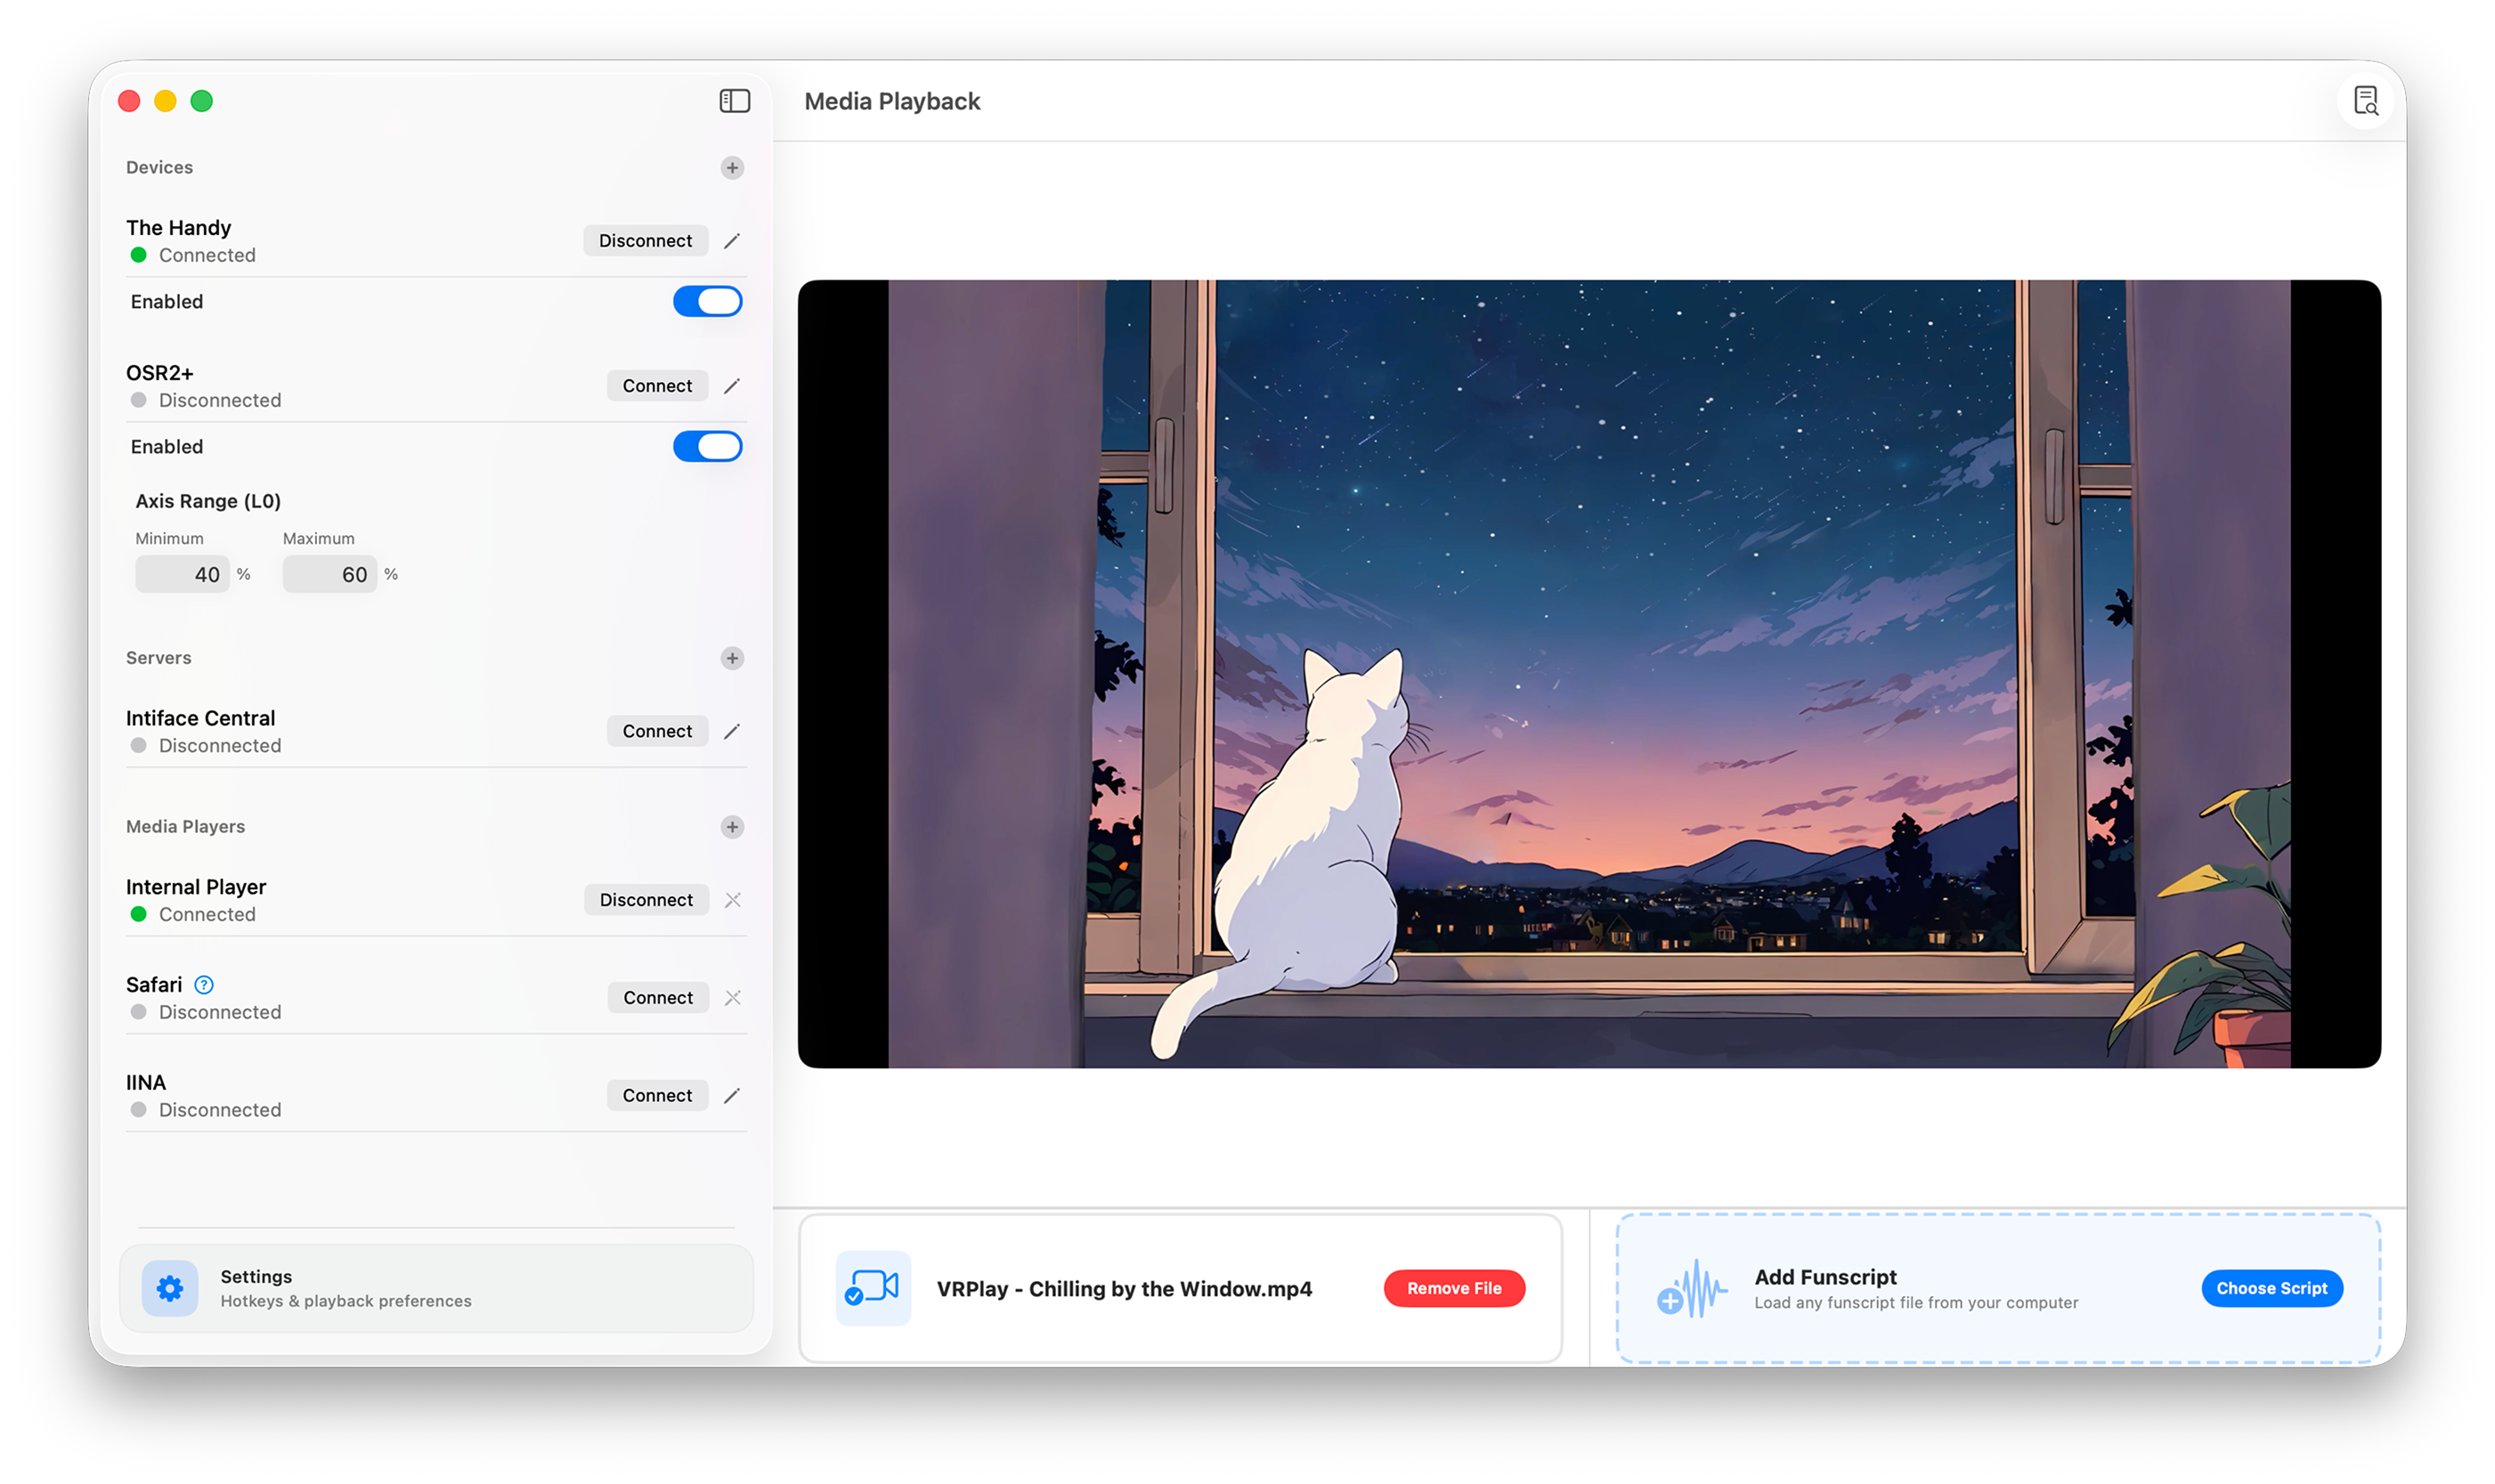This screenshot has width=2495, height=1484.
Task: Remove Safari from media players
Action: [x=734, y=997]
